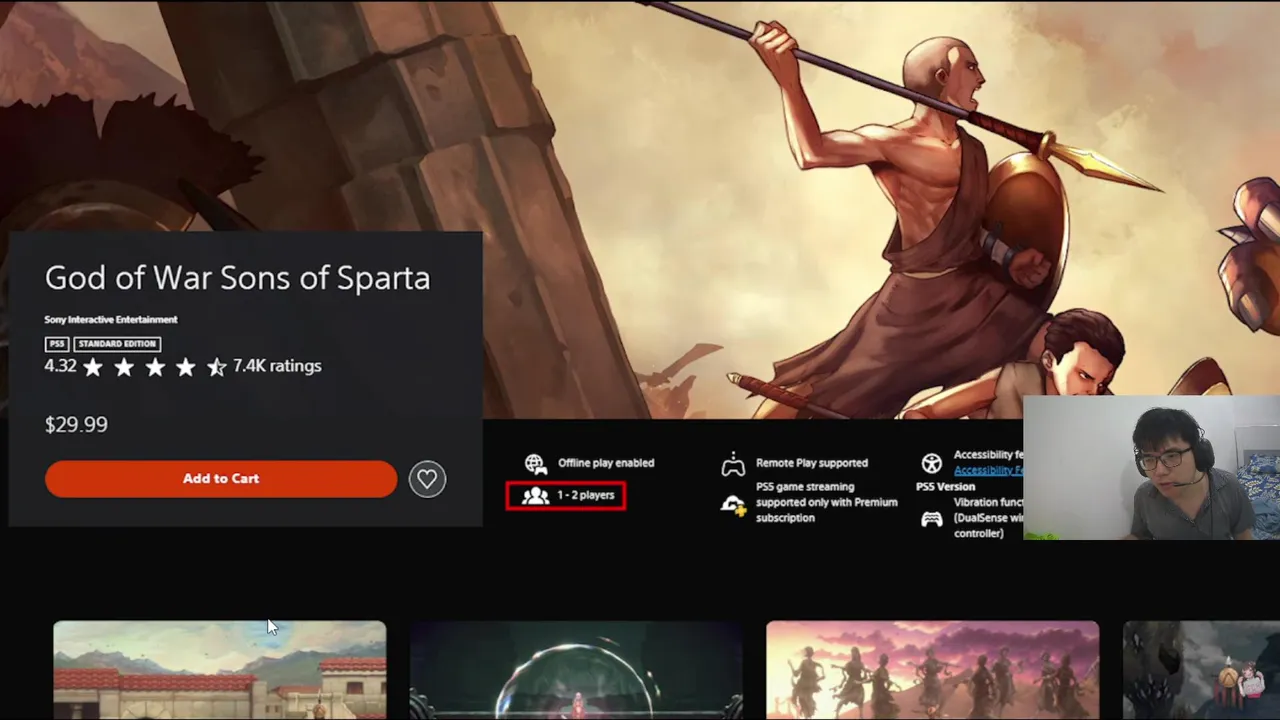Click the STANDARD EDITION badge
1280x720 pixels.
click(x=117, y=344)
